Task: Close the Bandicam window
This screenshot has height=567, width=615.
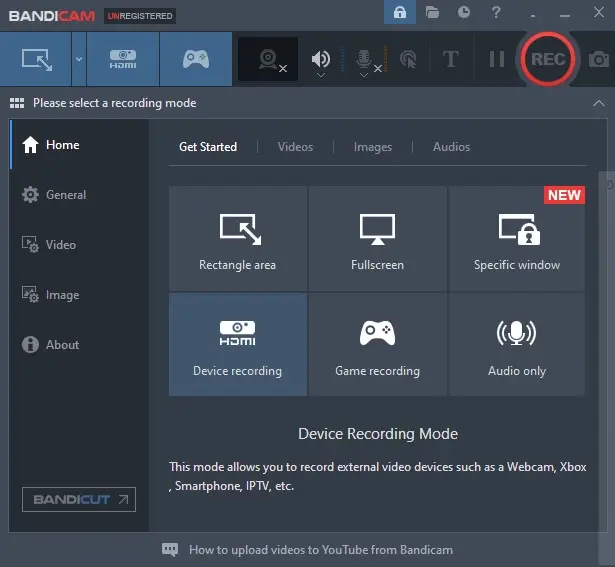Action: (599, 12)
